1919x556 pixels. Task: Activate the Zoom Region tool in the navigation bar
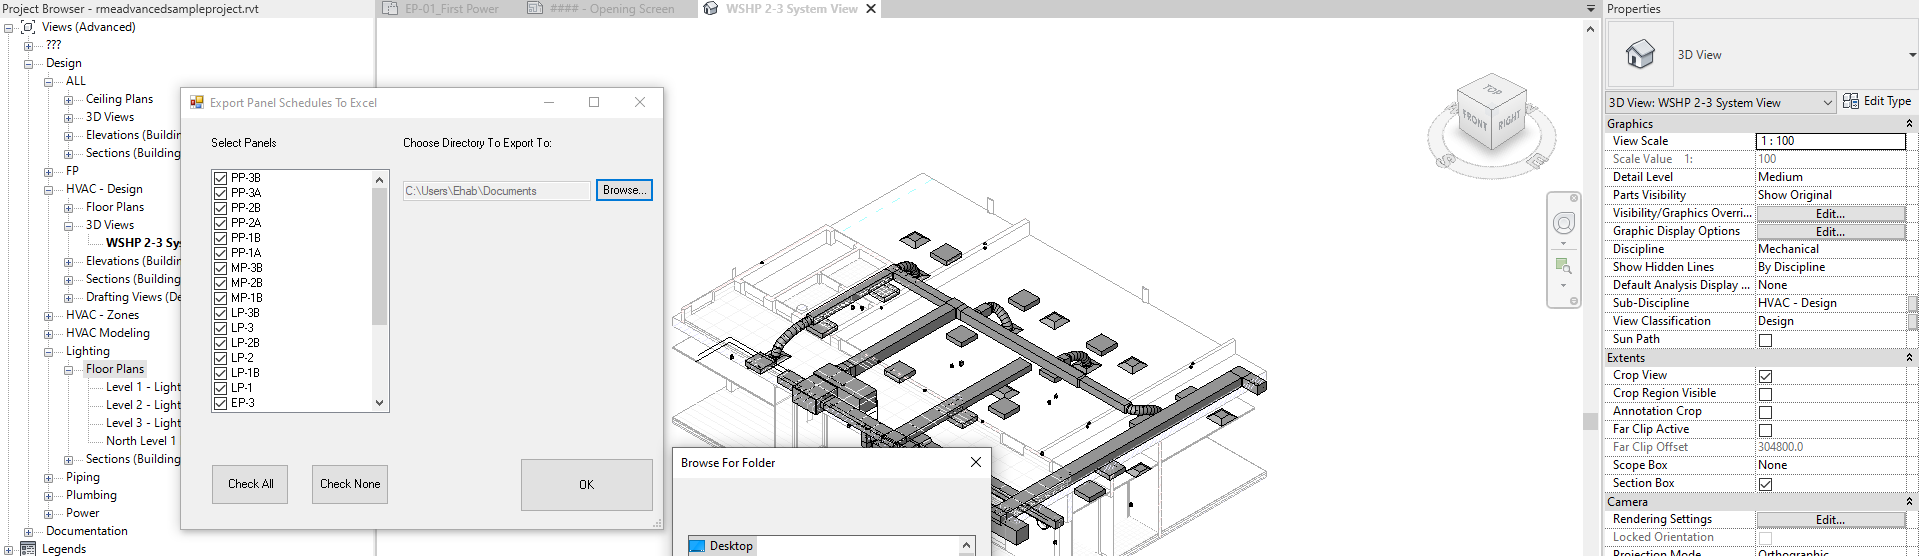click(1563, 266)
